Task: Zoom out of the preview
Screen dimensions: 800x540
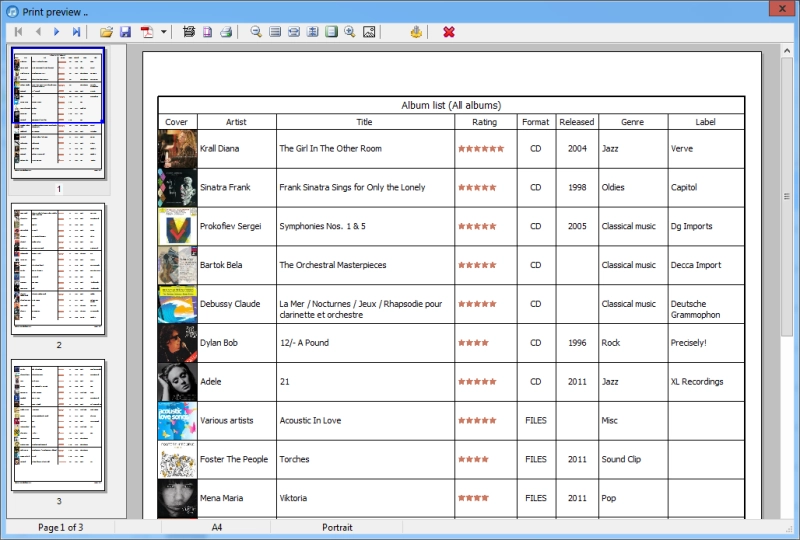Action: point(256,32)
